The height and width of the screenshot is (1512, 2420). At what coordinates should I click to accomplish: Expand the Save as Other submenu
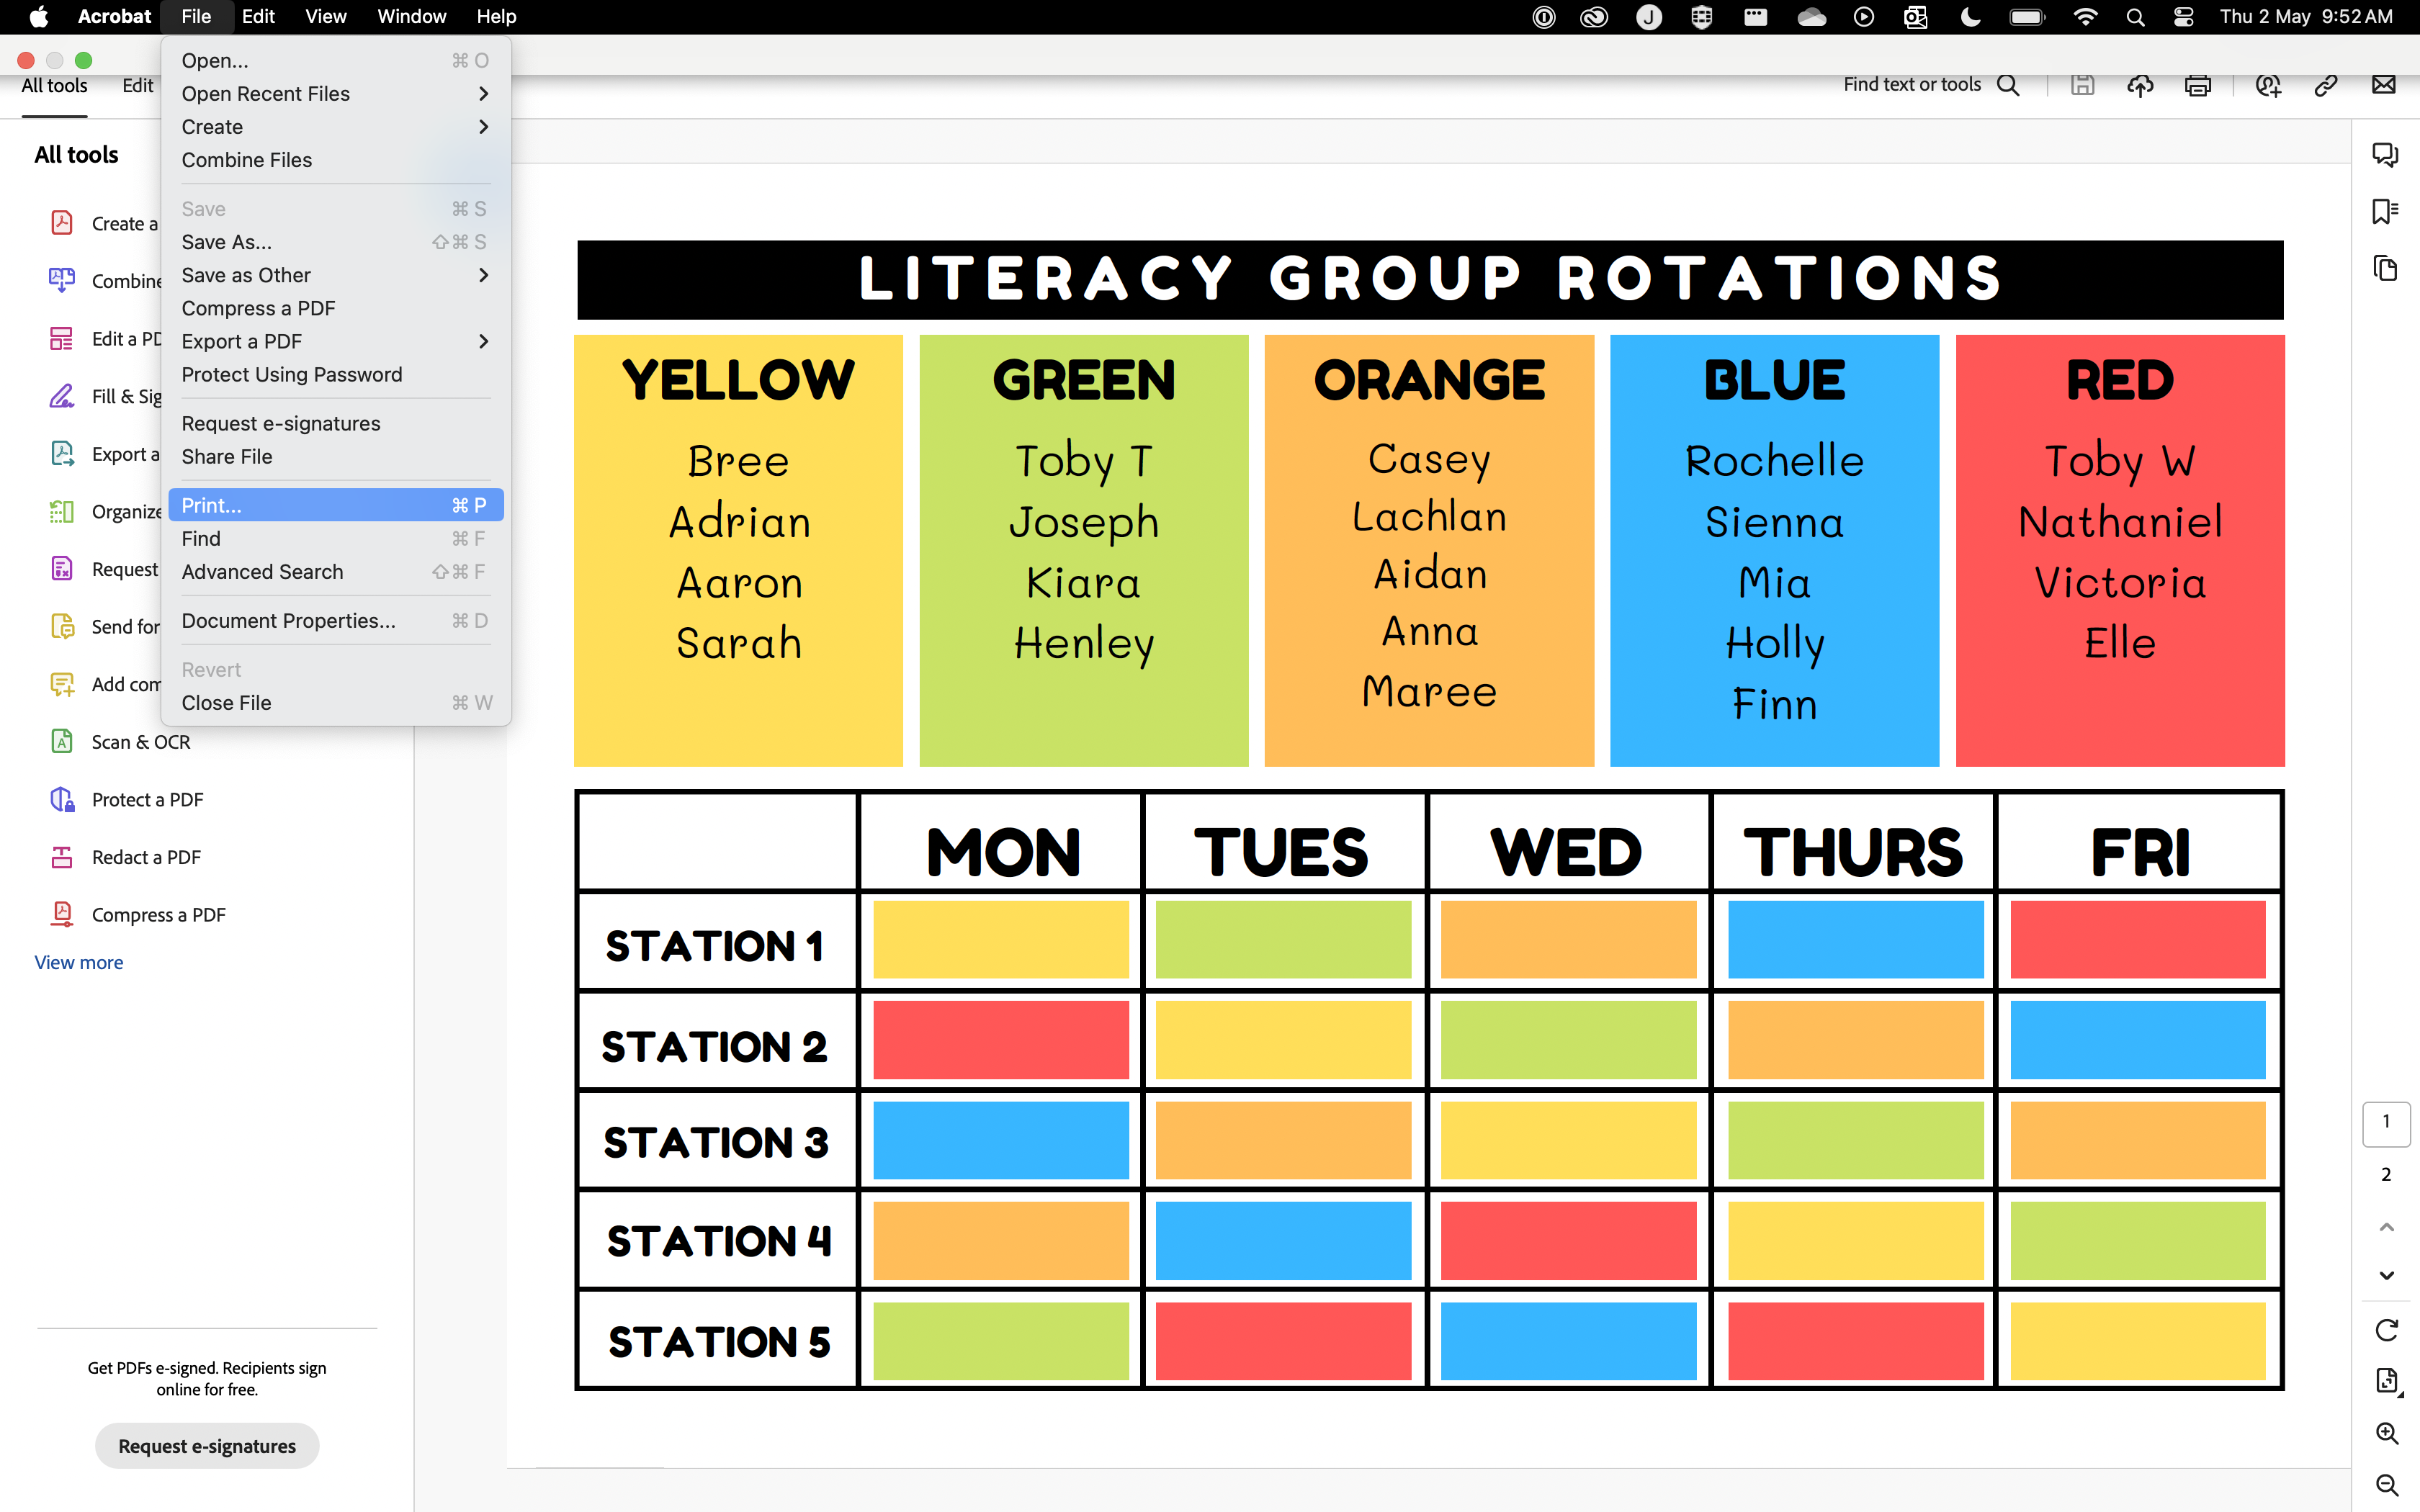coord(483,275)
